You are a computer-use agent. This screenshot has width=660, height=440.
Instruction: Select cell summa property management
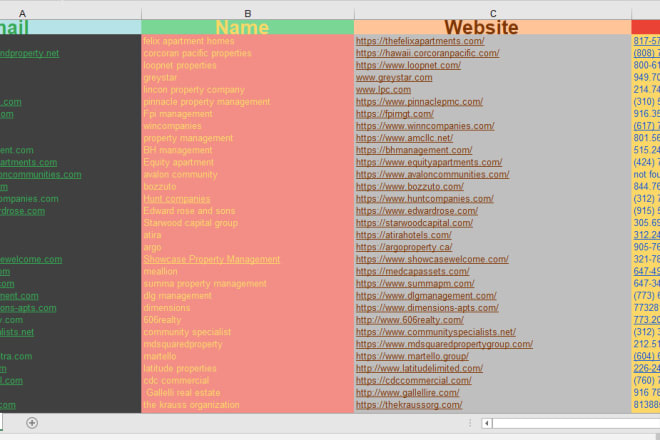(x=248, y=284)
